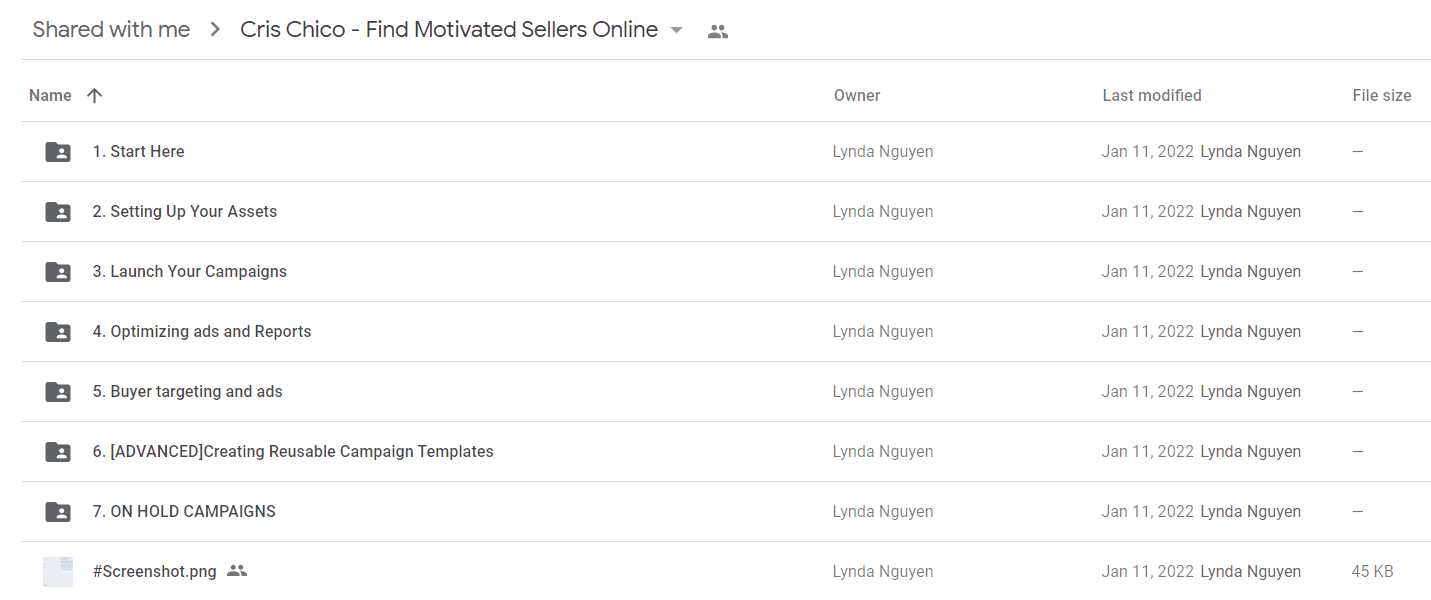1431x600 pixels.
Task: Click the Last modified column header
Action: (x=1152, y=96)
